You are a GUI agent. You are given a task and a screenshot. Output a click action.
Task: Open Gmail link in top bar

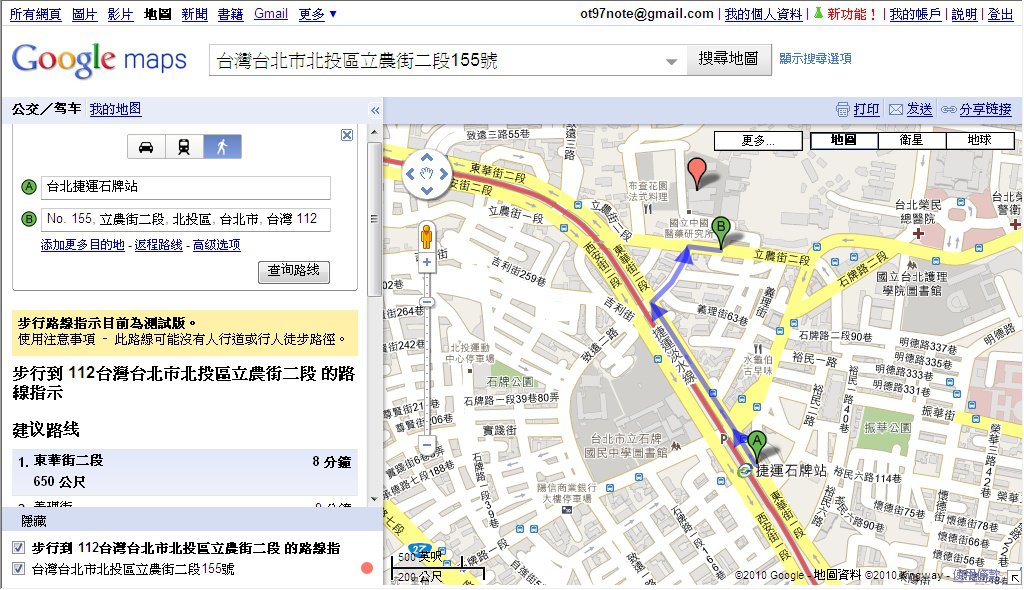click(271, 14)
